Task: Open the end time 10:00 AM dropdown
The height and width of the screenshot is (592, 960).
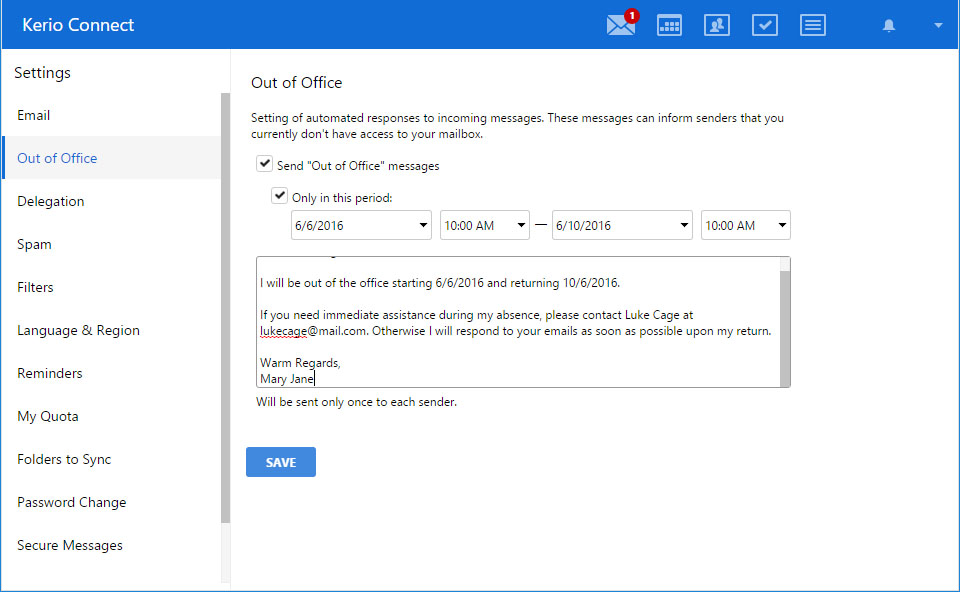Action: [746, 225]
